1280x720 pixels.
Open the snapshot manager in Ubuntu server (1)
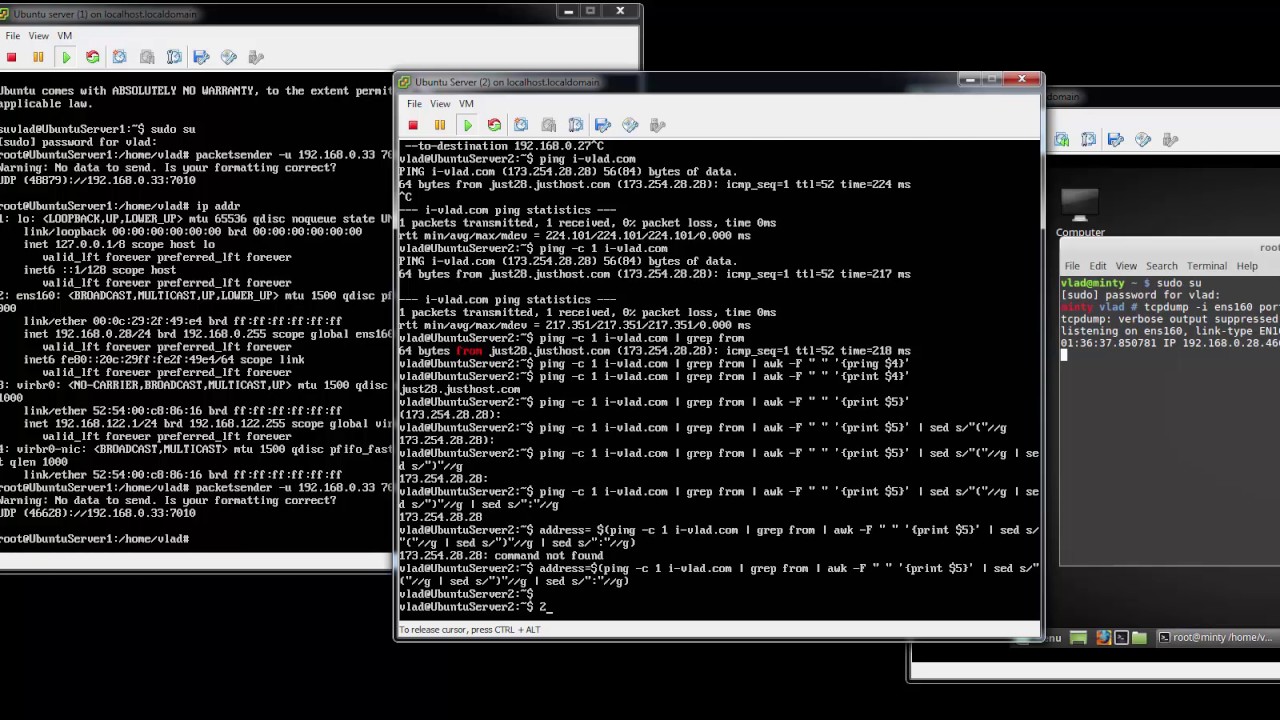pyautogui.click(x=174, y=57)
